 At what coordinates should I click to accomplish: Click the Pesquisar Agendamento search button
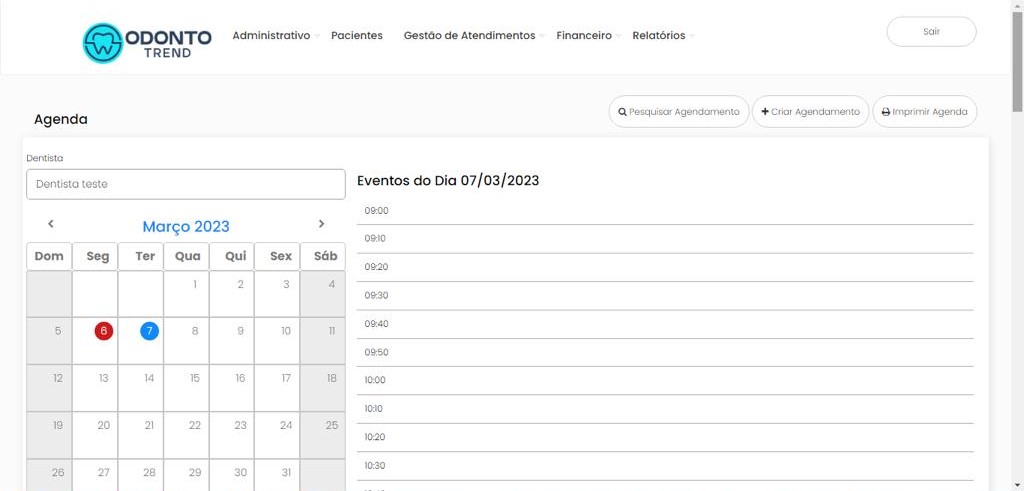[678, 112]
